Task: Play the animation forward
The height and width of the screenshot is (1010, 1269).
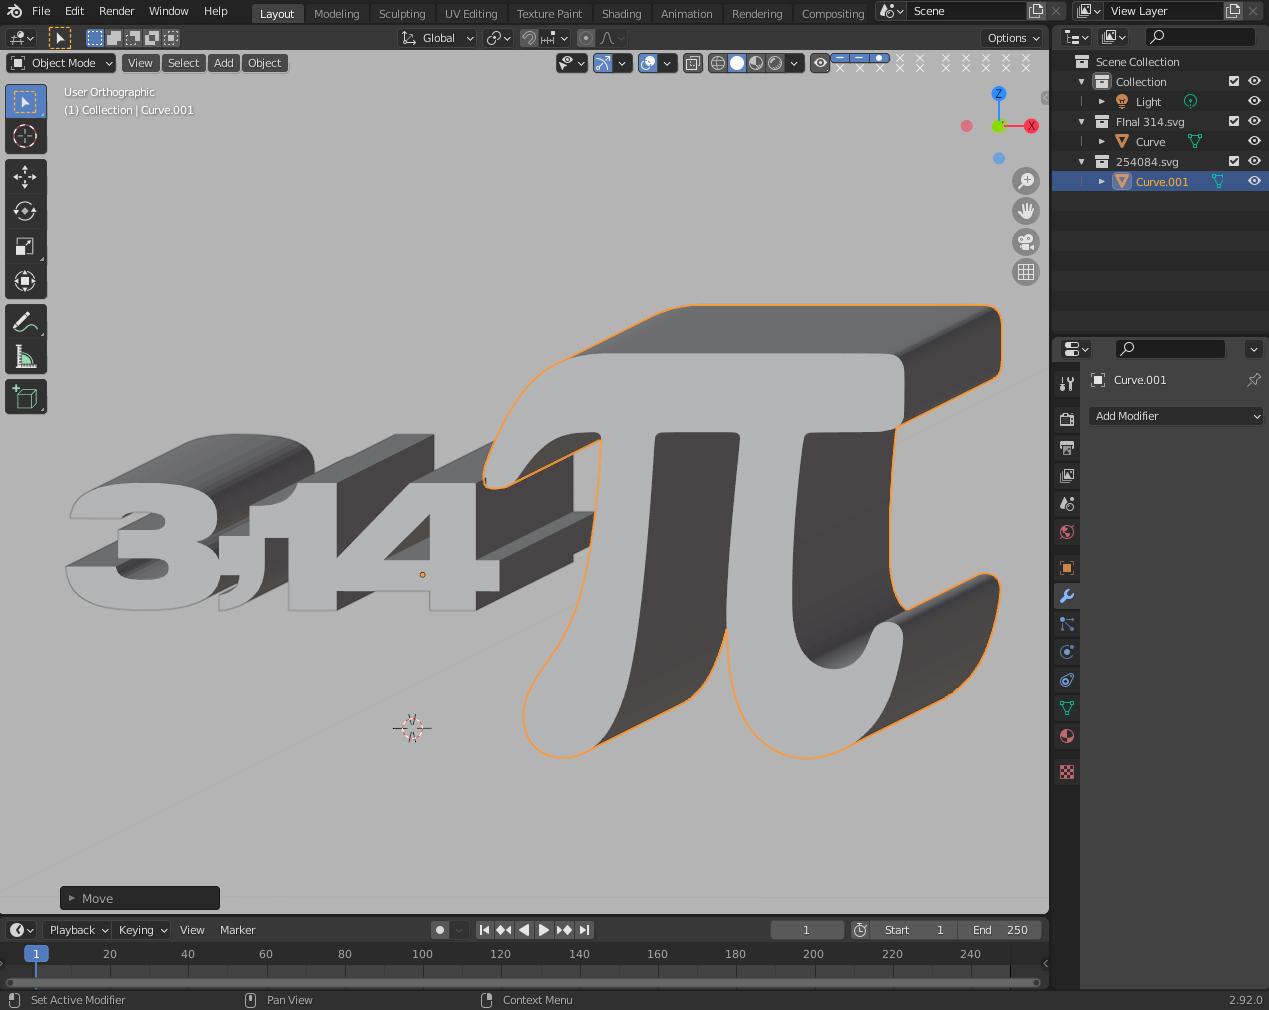Action: [x=544, y=930]
